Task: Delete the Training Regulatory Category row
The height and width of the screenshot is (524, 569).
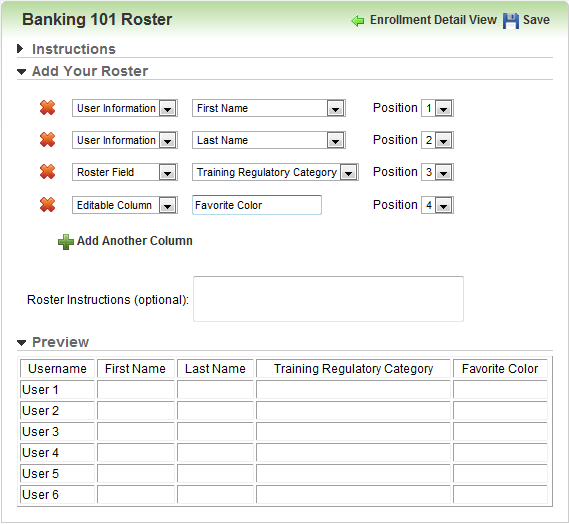Action: [48, 172]
